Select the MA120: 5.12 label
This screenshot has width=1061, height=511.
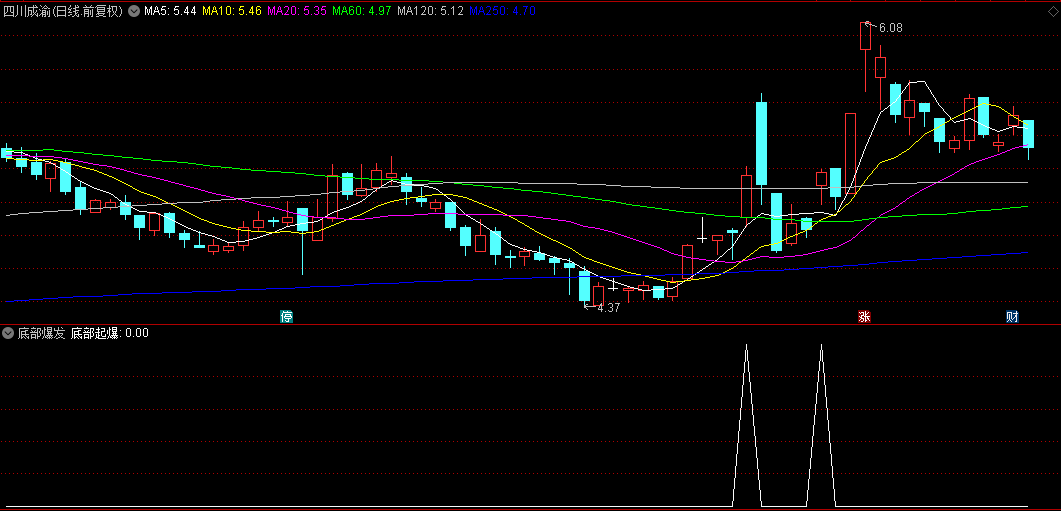(x=430, y=11)
